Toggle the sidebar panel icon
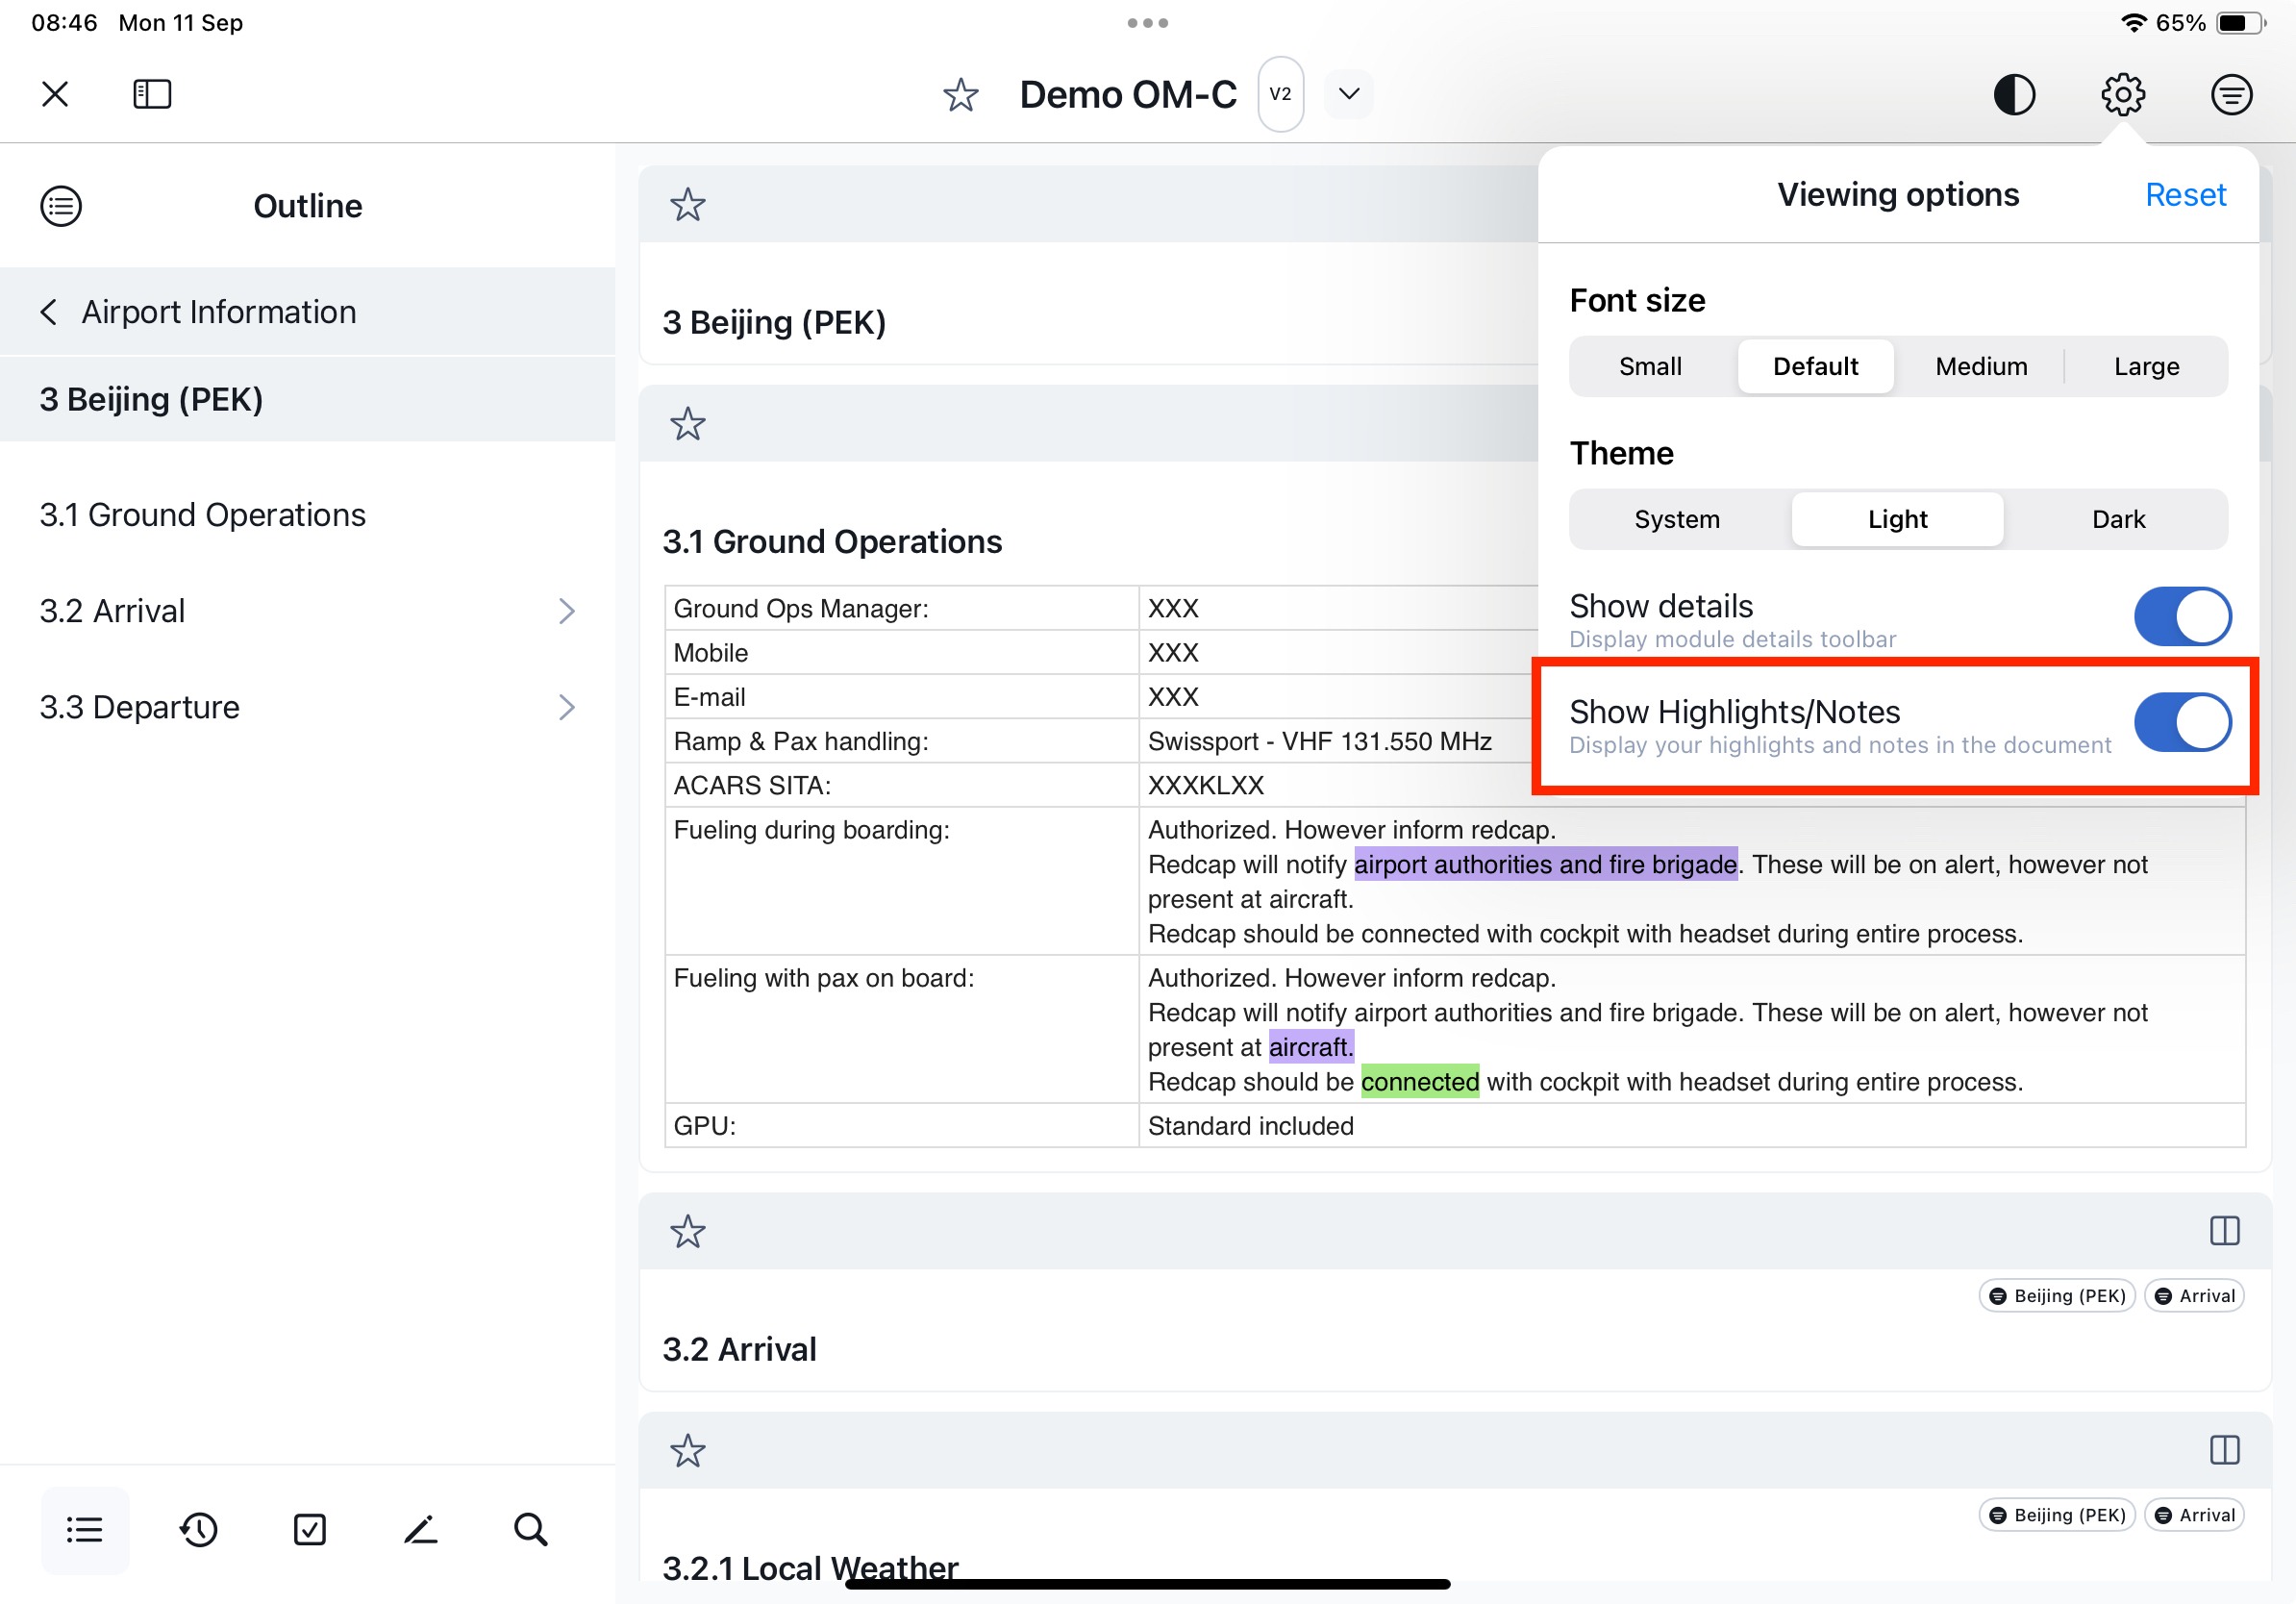The width and height of the screenshot is (2296, 1604). click(x=152, y=94)
